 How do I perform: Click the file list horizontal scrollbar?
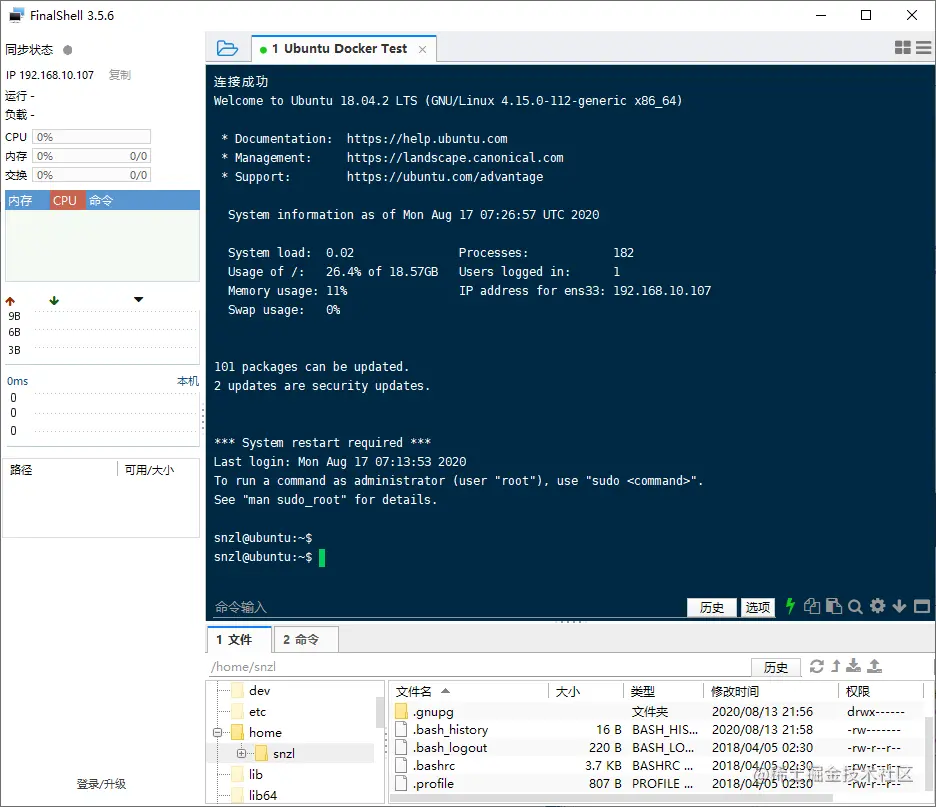coord(612,798)
